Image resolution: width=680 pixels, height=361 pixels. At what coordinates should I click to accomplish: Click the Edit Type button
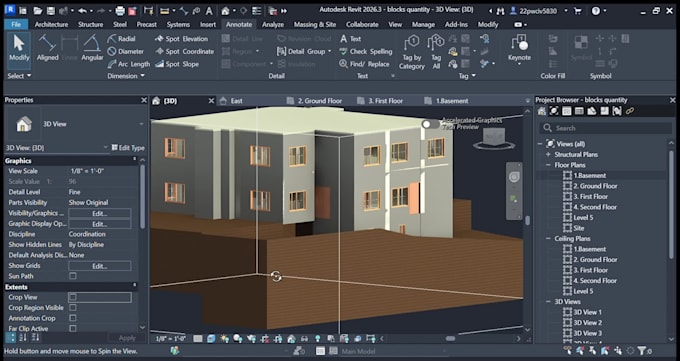pyautogui.click(x=128, y=148)
